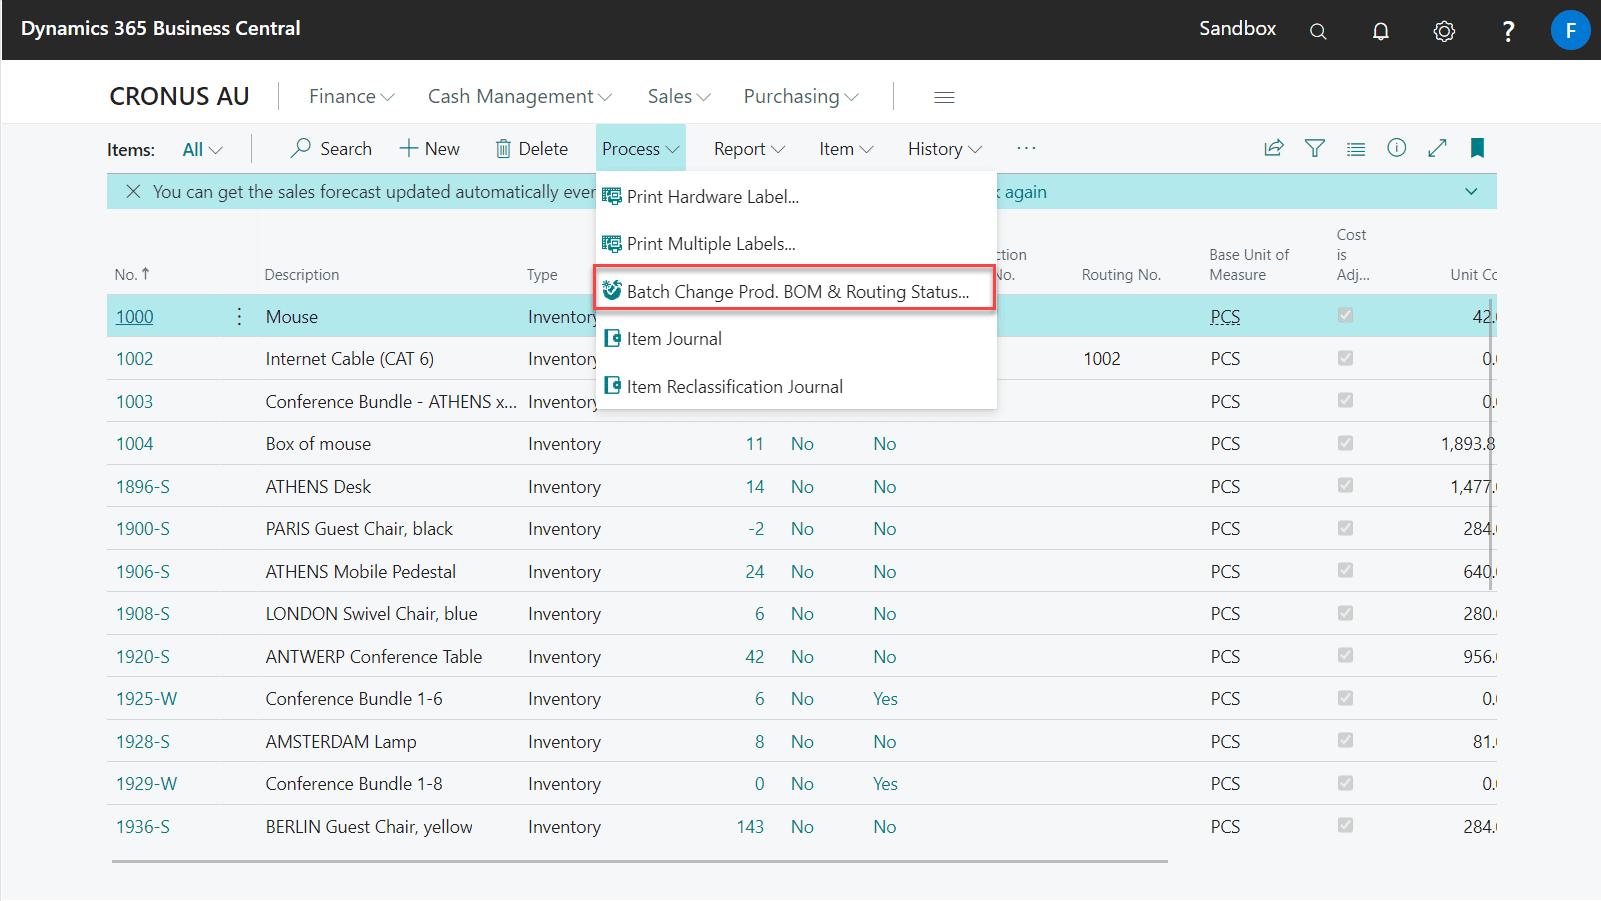Collapse the Process dropdown
1601x901 pixels.
[640, 149]
